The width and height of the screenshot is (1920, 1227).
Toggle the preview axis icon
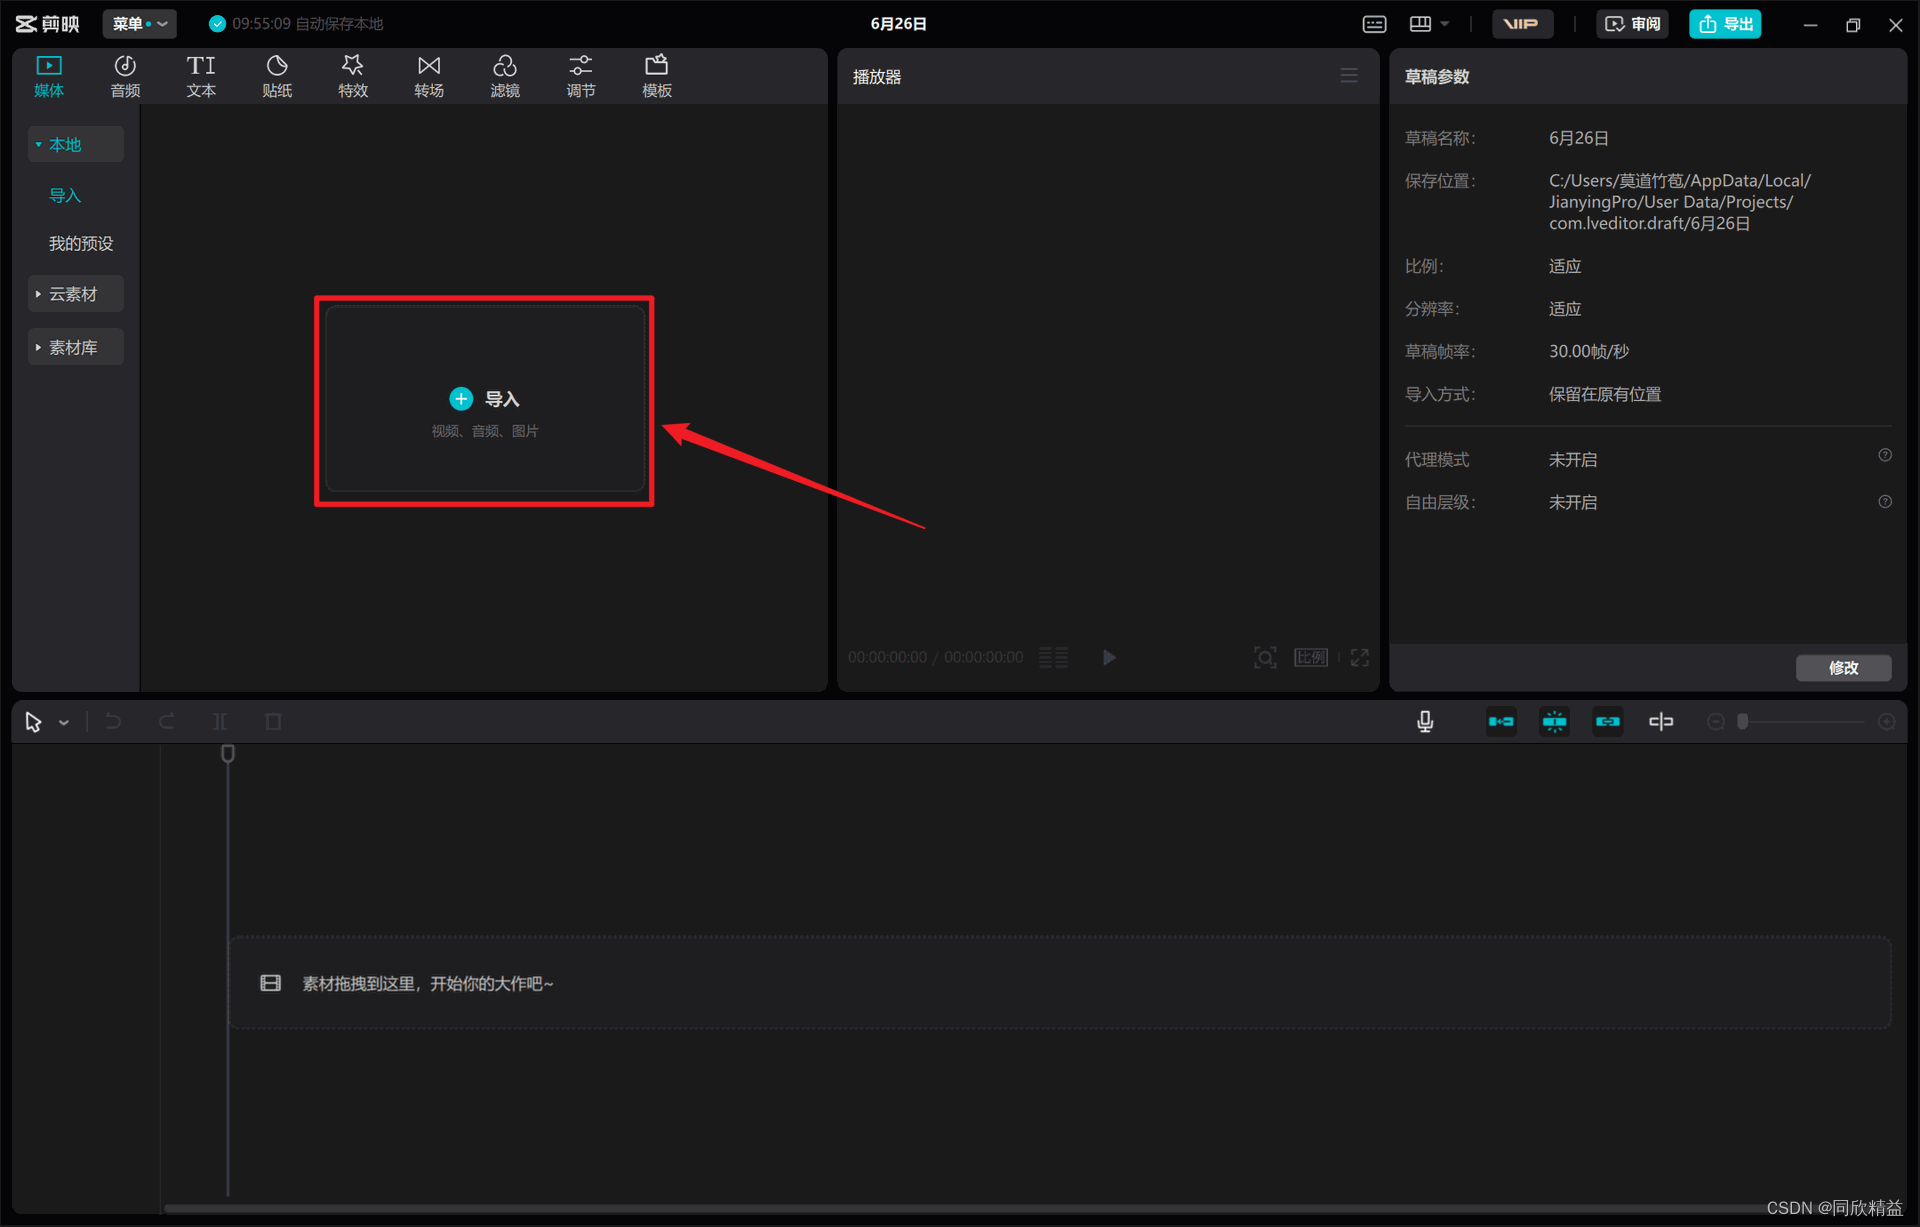click(x=1661, y=721)
